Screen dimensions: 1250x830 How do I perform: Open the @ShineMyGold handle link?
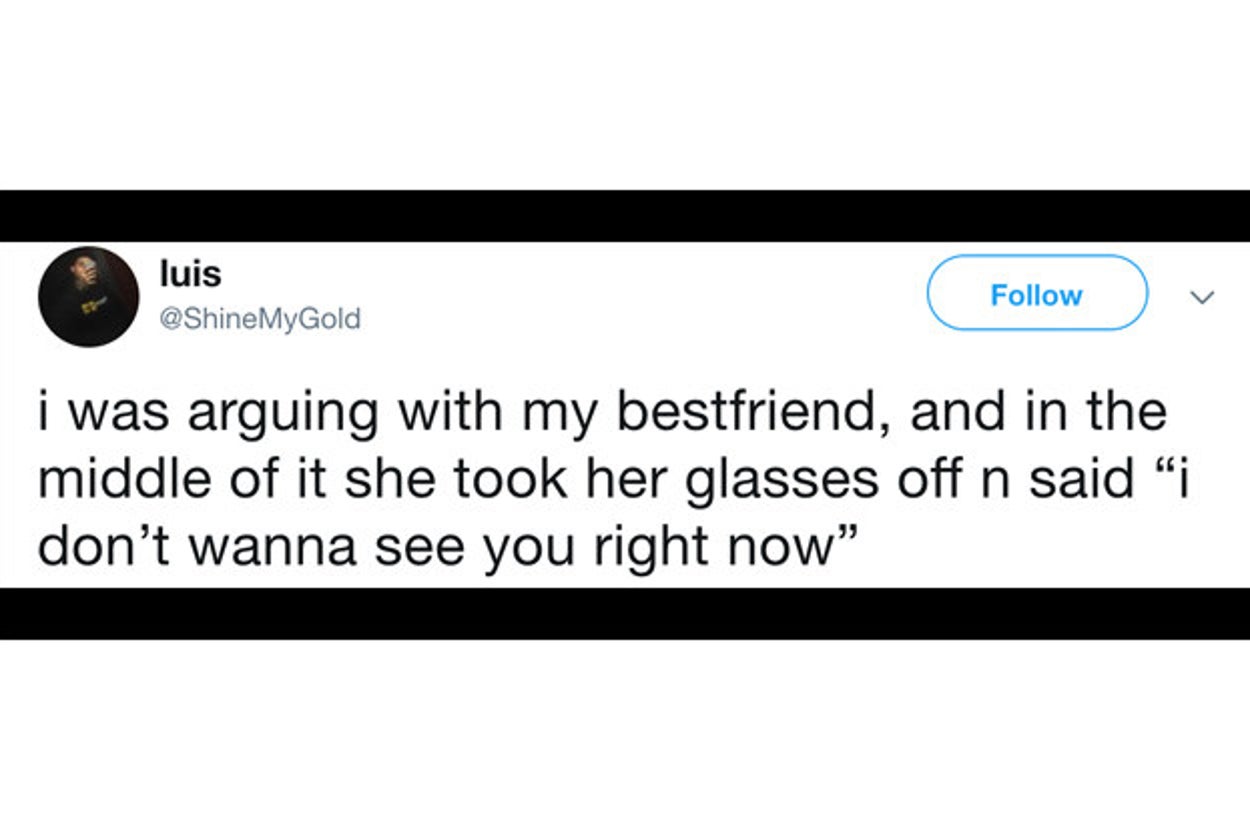coord(259,319)
